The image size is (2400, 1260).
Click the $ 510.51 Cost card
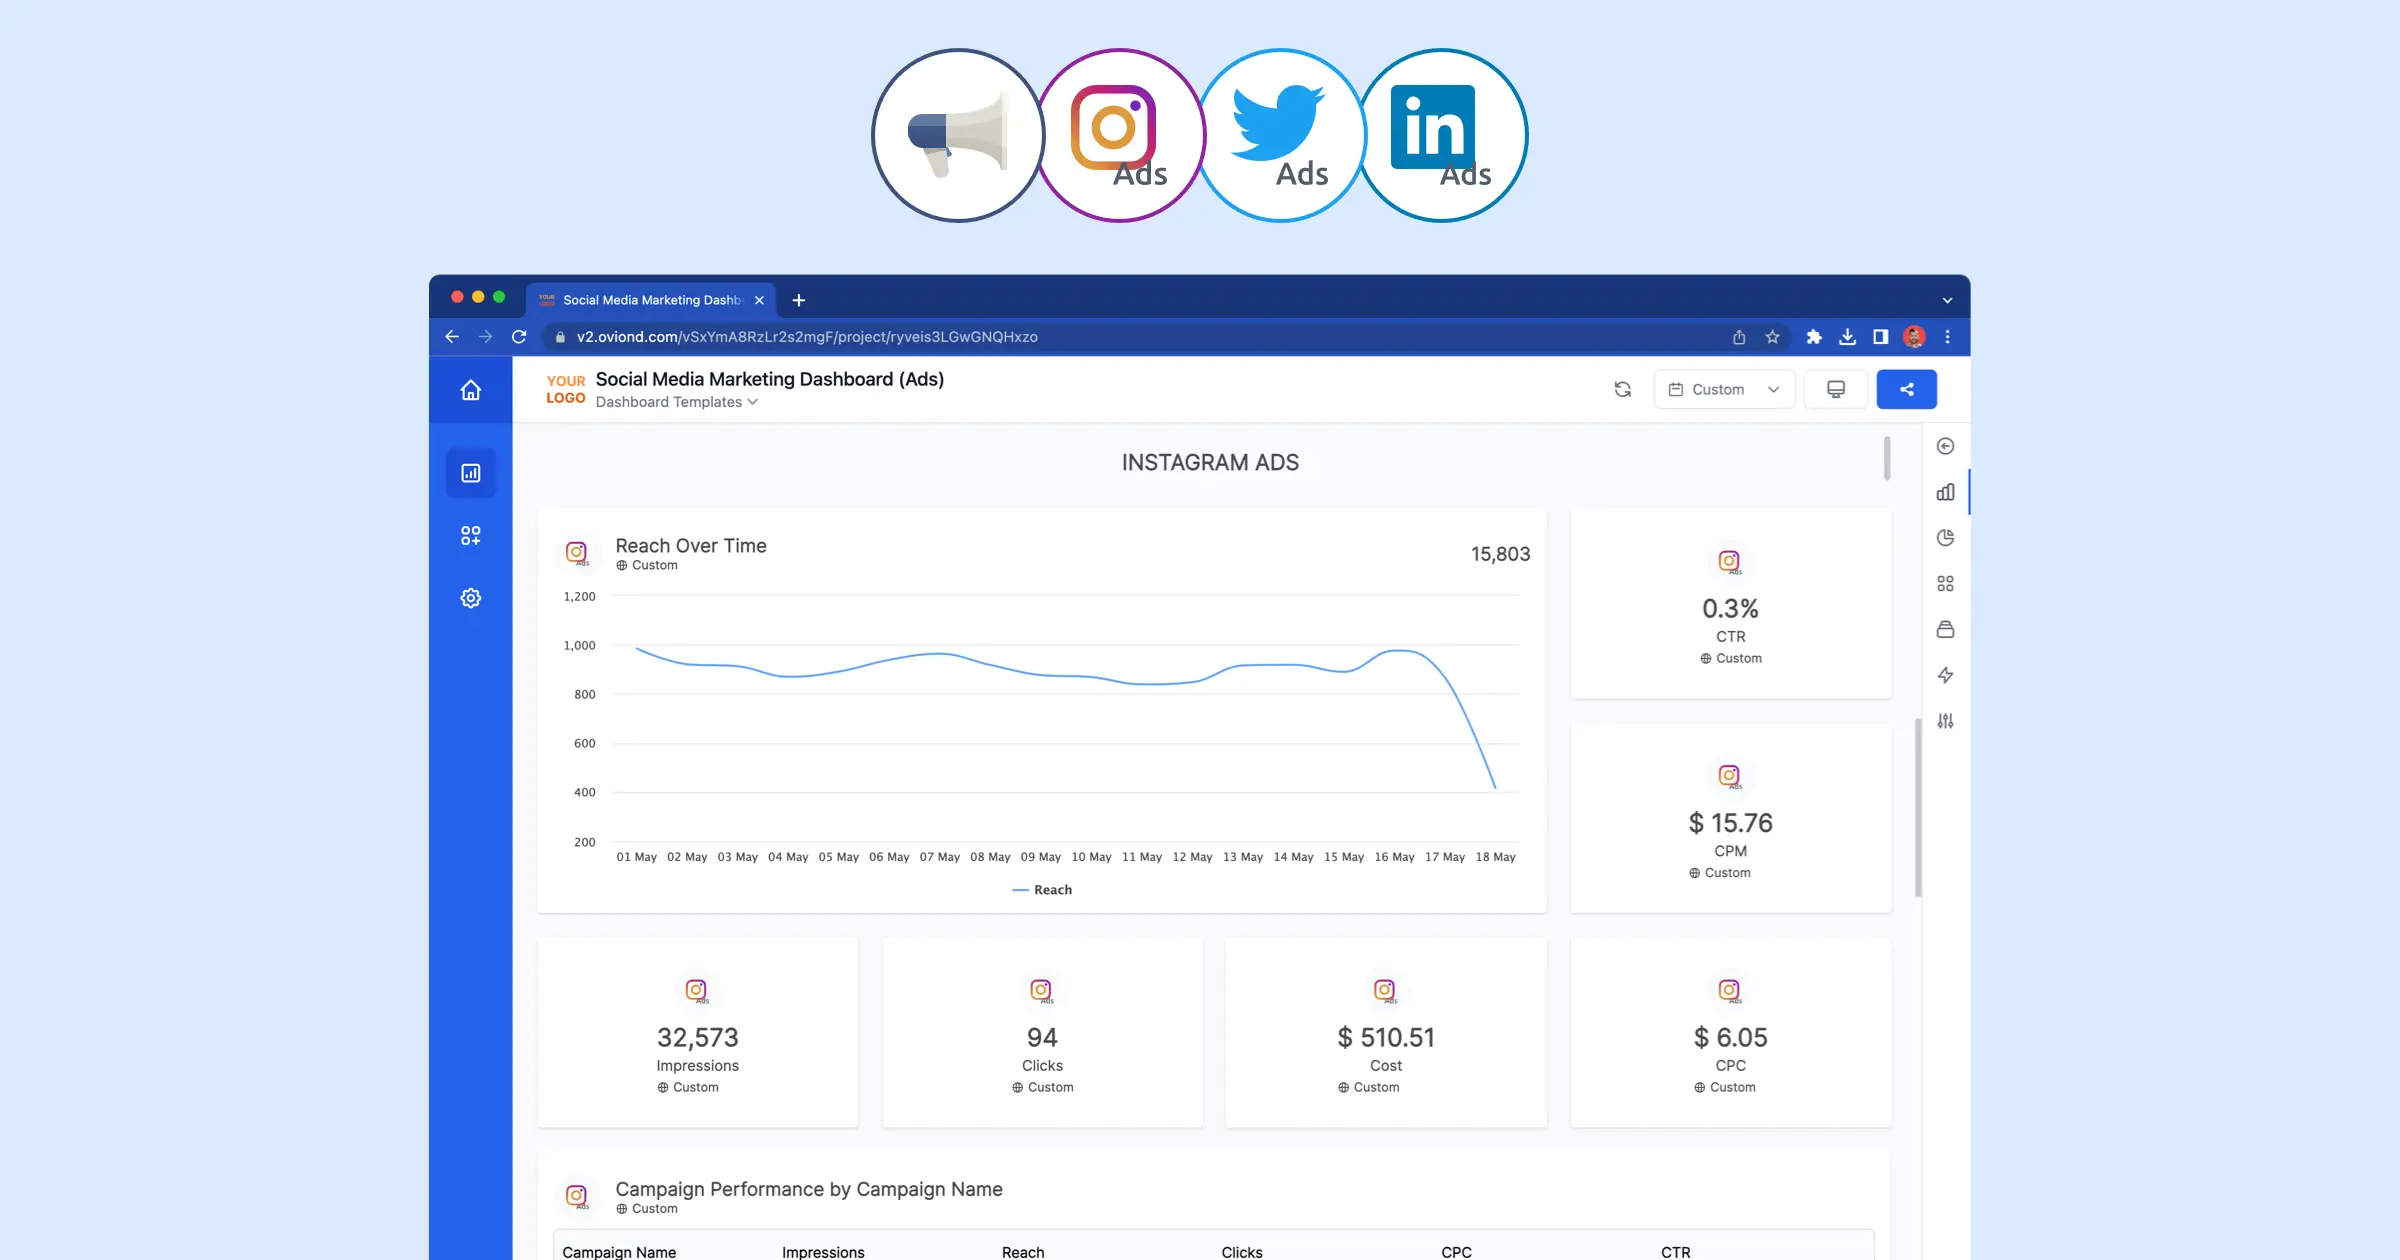coord(1386,1033)
